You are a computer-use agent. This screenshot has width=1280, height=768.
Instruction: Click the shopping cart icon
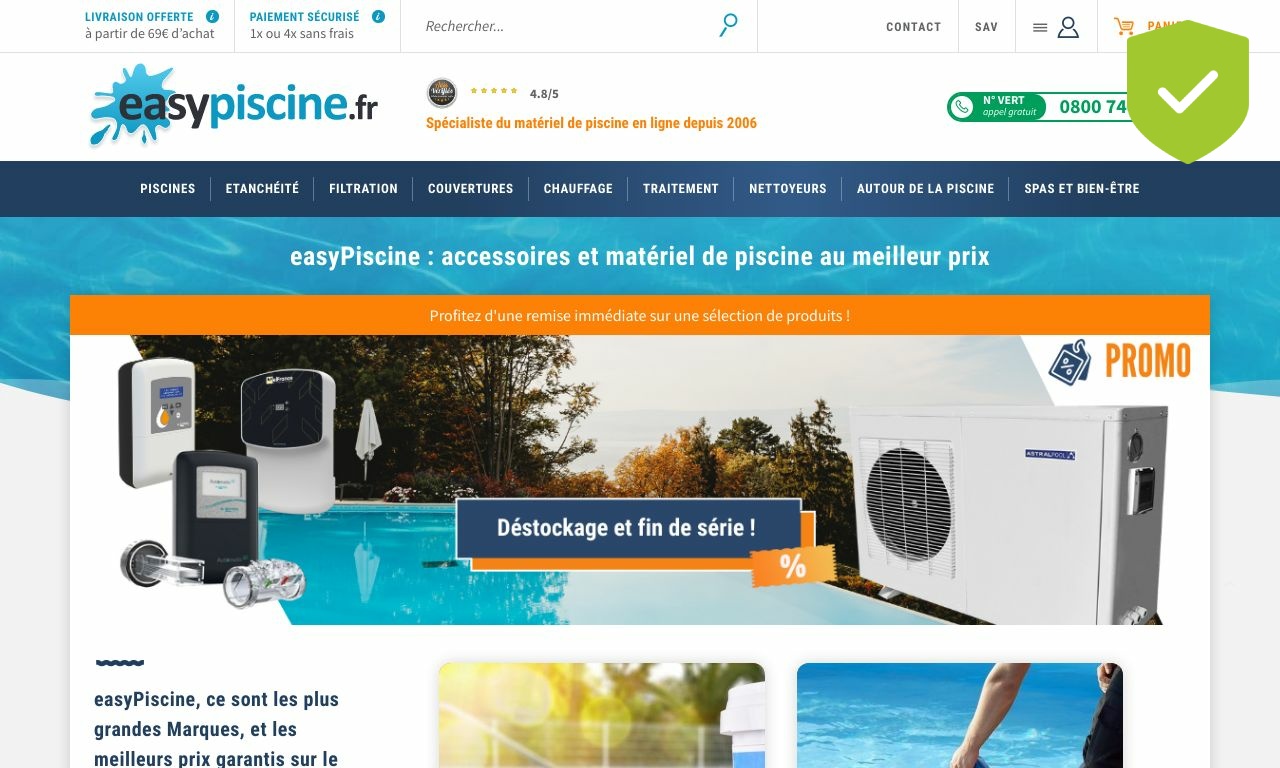coord(1124,27)
